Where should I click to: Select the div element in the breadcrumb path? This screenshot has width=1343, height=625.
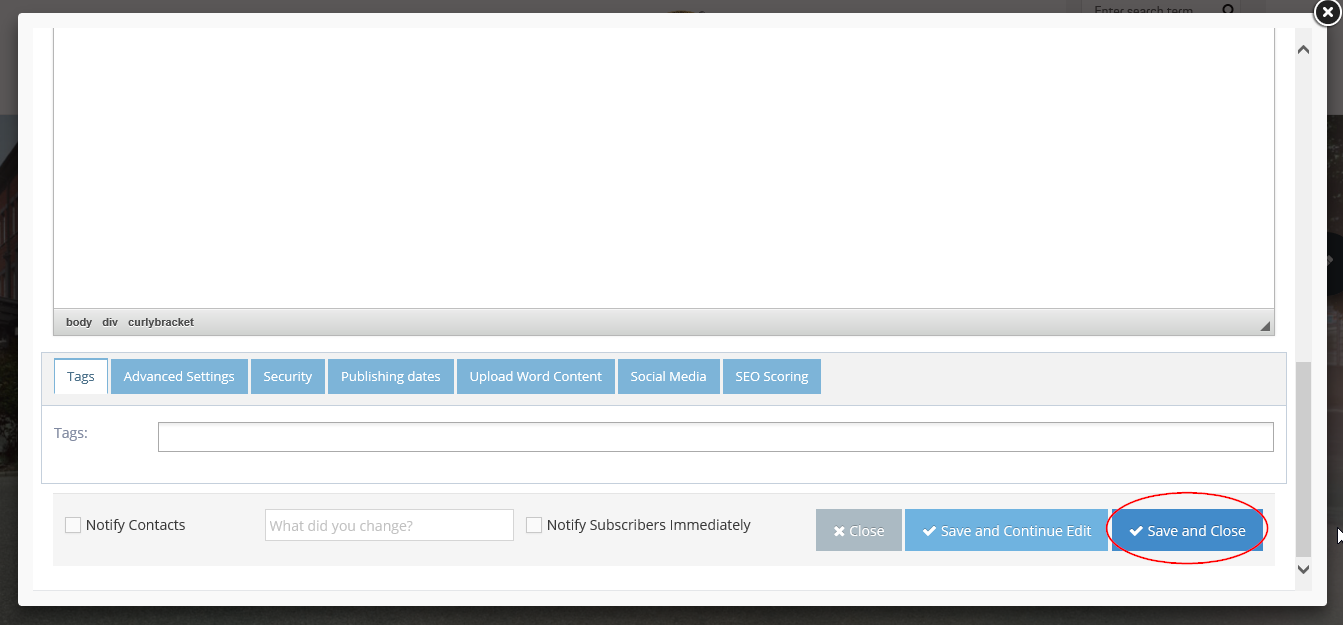109,322
